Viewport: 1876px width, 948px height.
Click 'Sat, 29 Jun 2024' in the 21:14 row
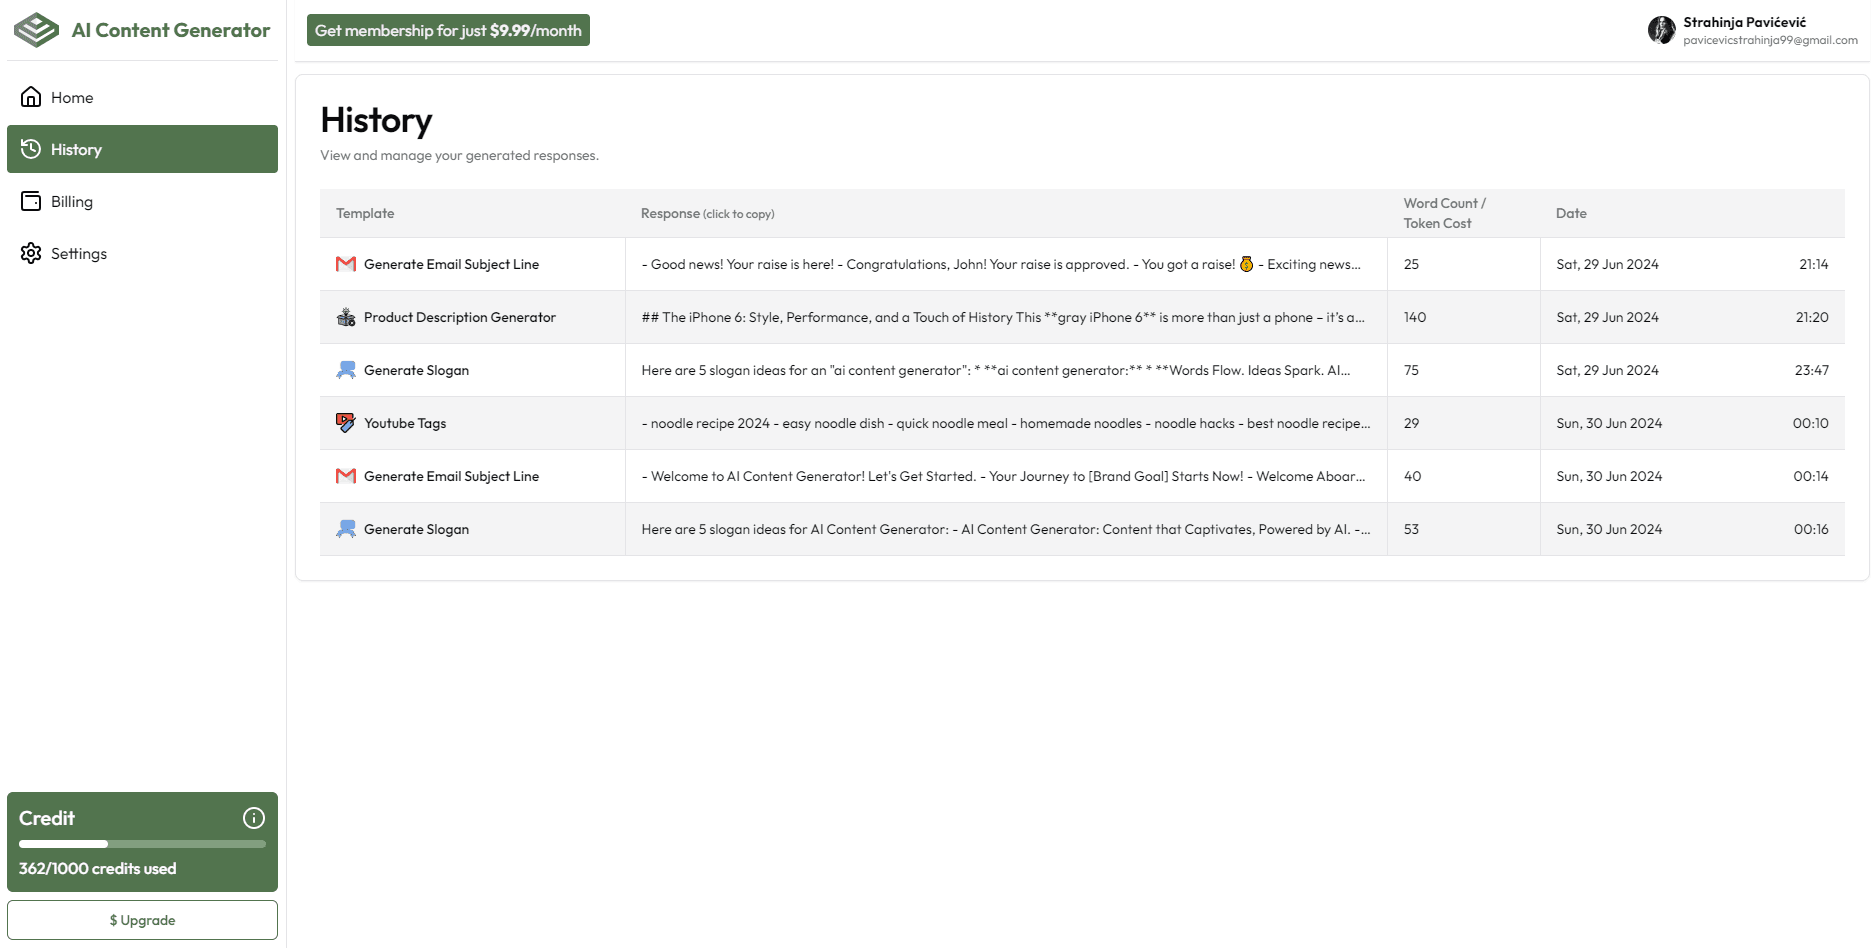(x=1607, y=264)
